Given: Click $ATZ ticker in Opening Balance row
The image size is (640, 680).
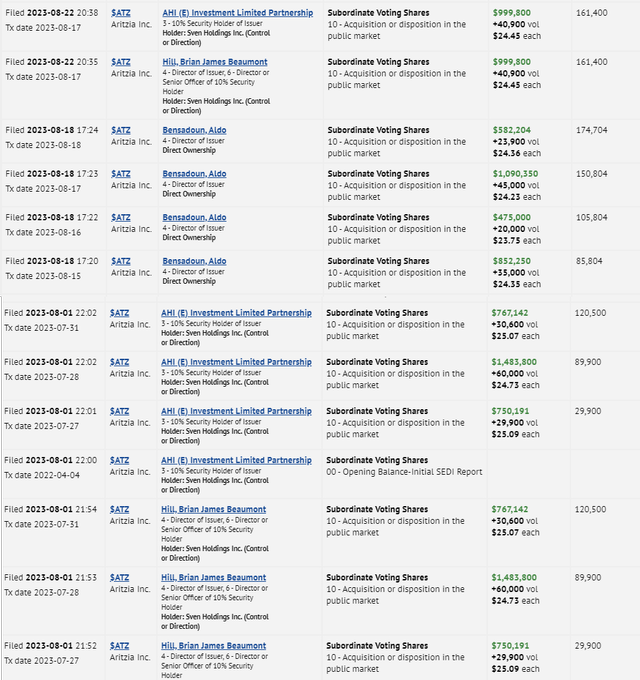Looking at the screenshot, I should (x=120, y=460).
